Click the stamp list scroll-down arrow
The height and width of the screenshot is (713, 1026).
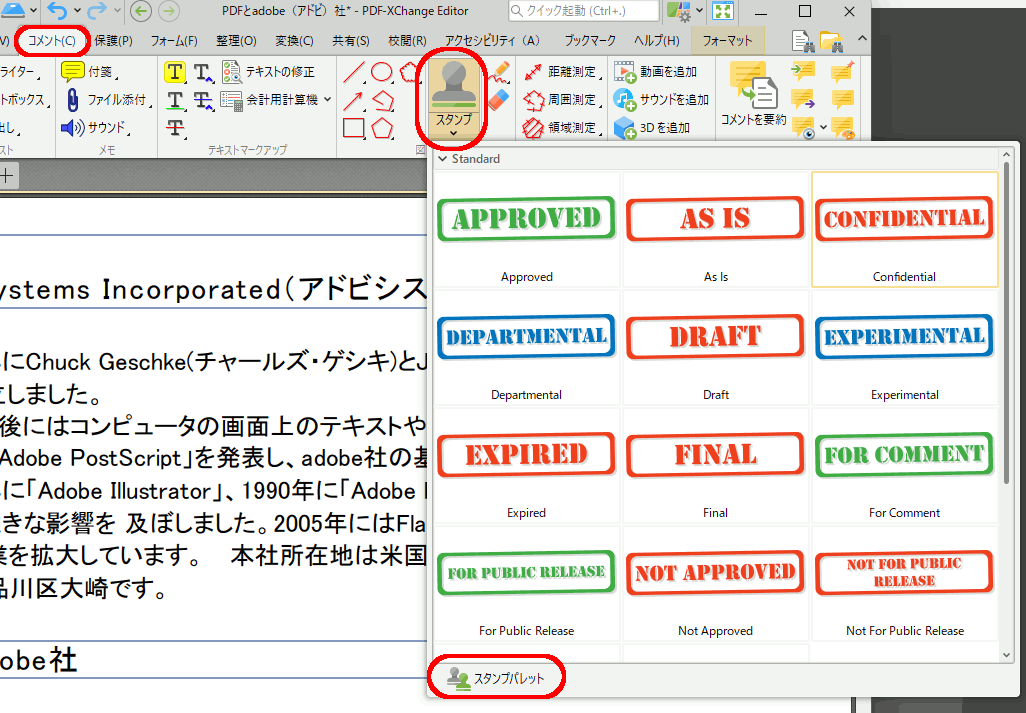[1006, 654]
